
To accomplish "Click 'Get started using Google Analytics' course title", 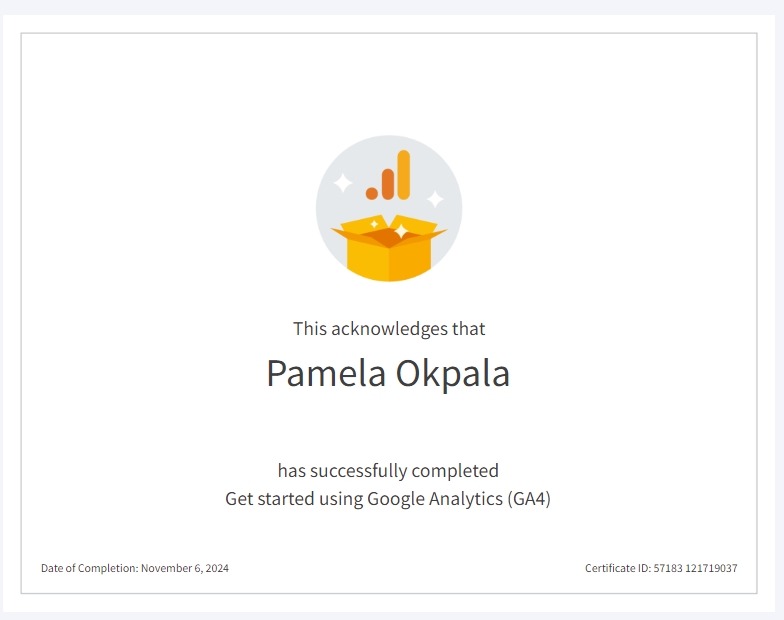I will (364, 499).
